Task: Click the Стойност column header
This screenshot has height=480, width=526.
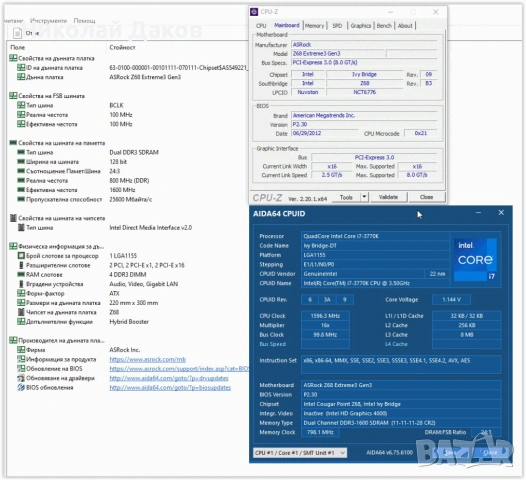Action: [122, 48]
